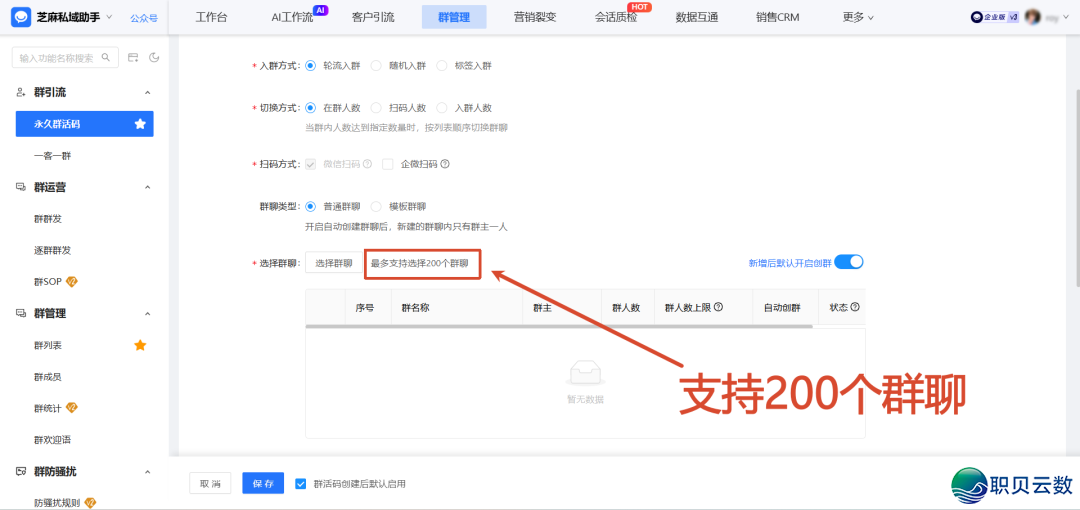Select 普通群聊 group type
Viewport: 1080px width, 510px height.
click(x=310, y=207)
